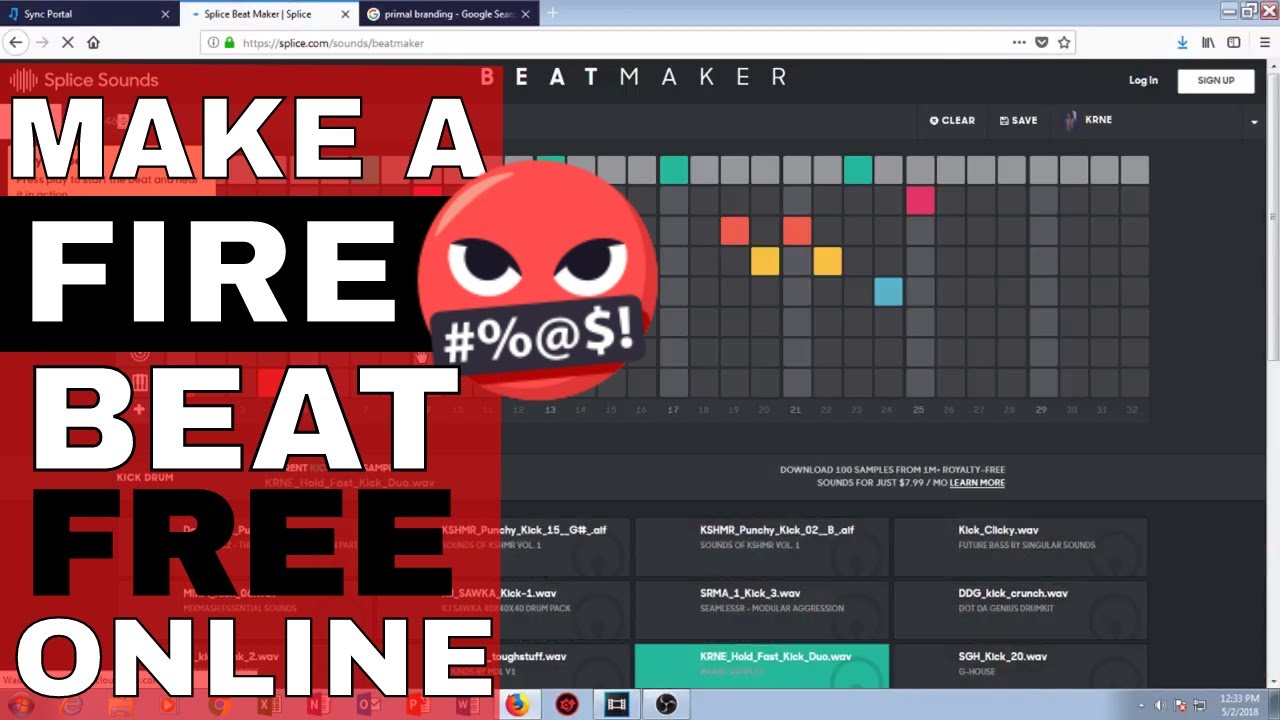Switch to the Splice Beat Maker tab
The height and width of the screenshot is (720, 1280).
pos(270,14)
